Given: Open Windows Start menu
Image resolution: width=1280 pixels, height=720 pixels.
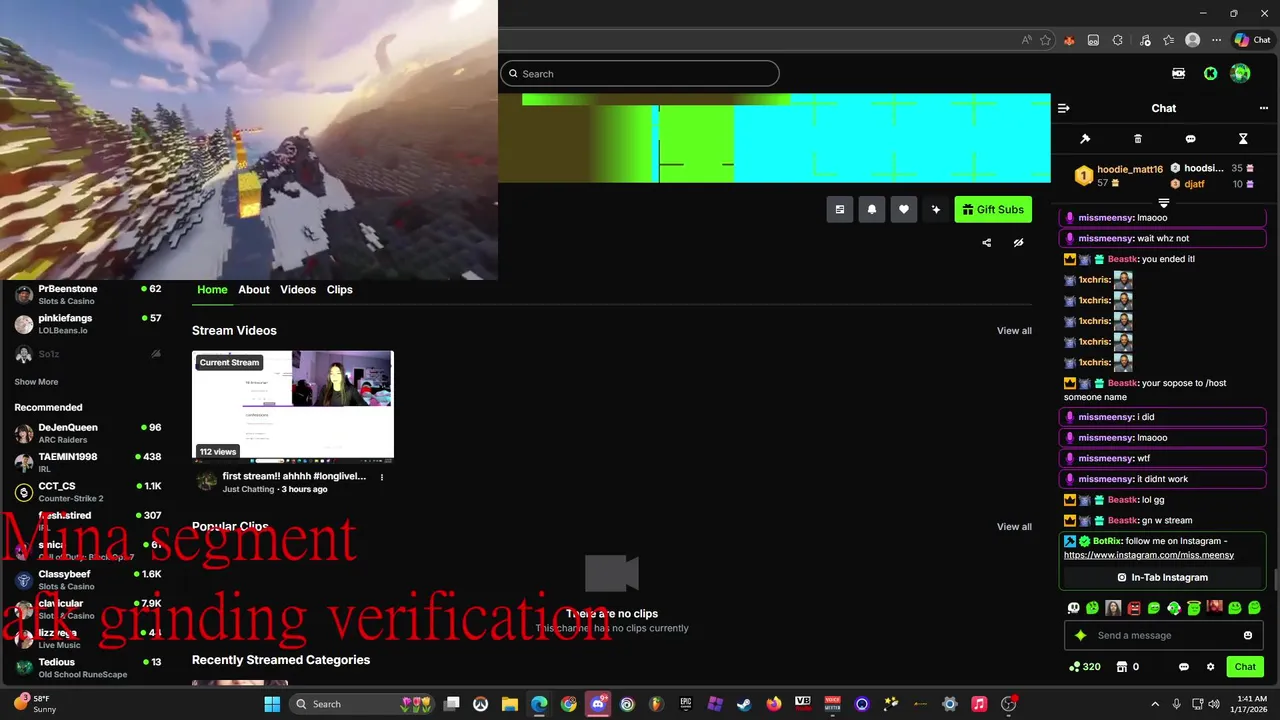Looking at the screenshot, I should pyautogui.click(x=272, y=704).
